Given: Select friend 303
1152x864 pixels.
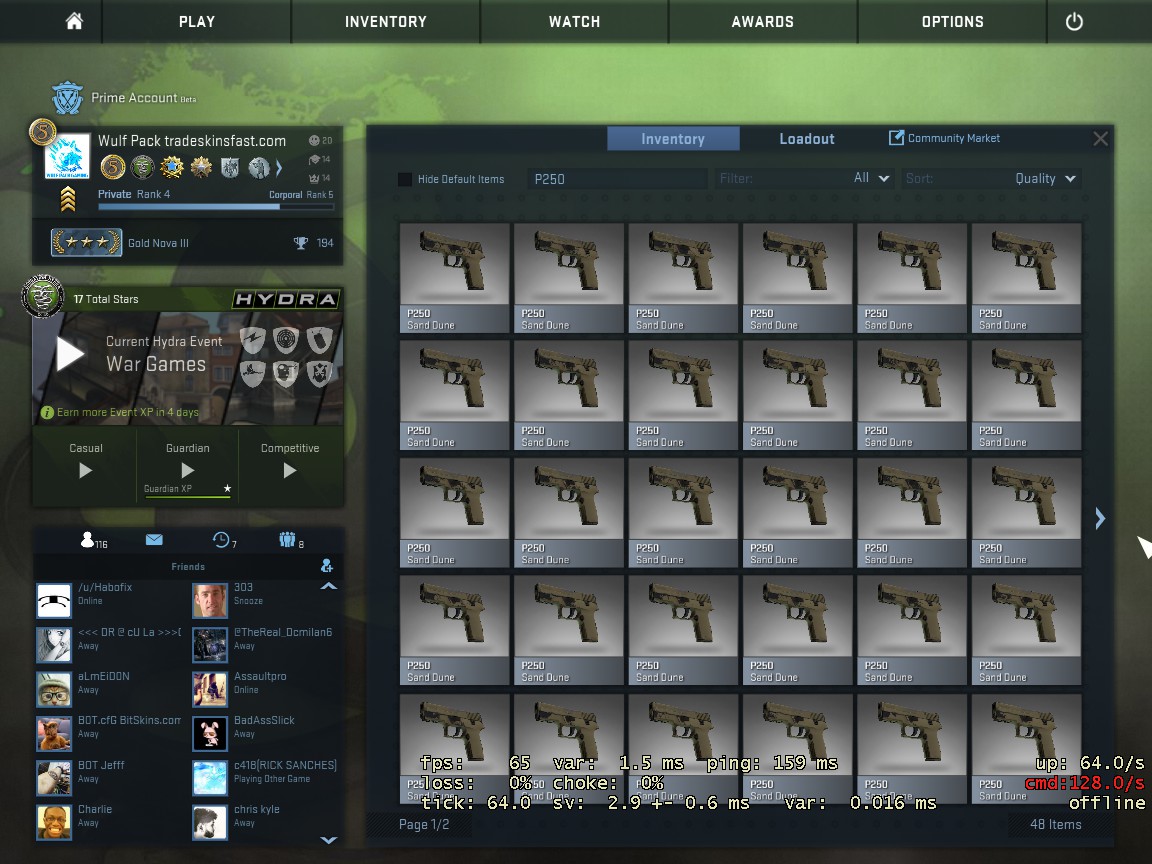Looking at the screenshot, I should (264, 601).
